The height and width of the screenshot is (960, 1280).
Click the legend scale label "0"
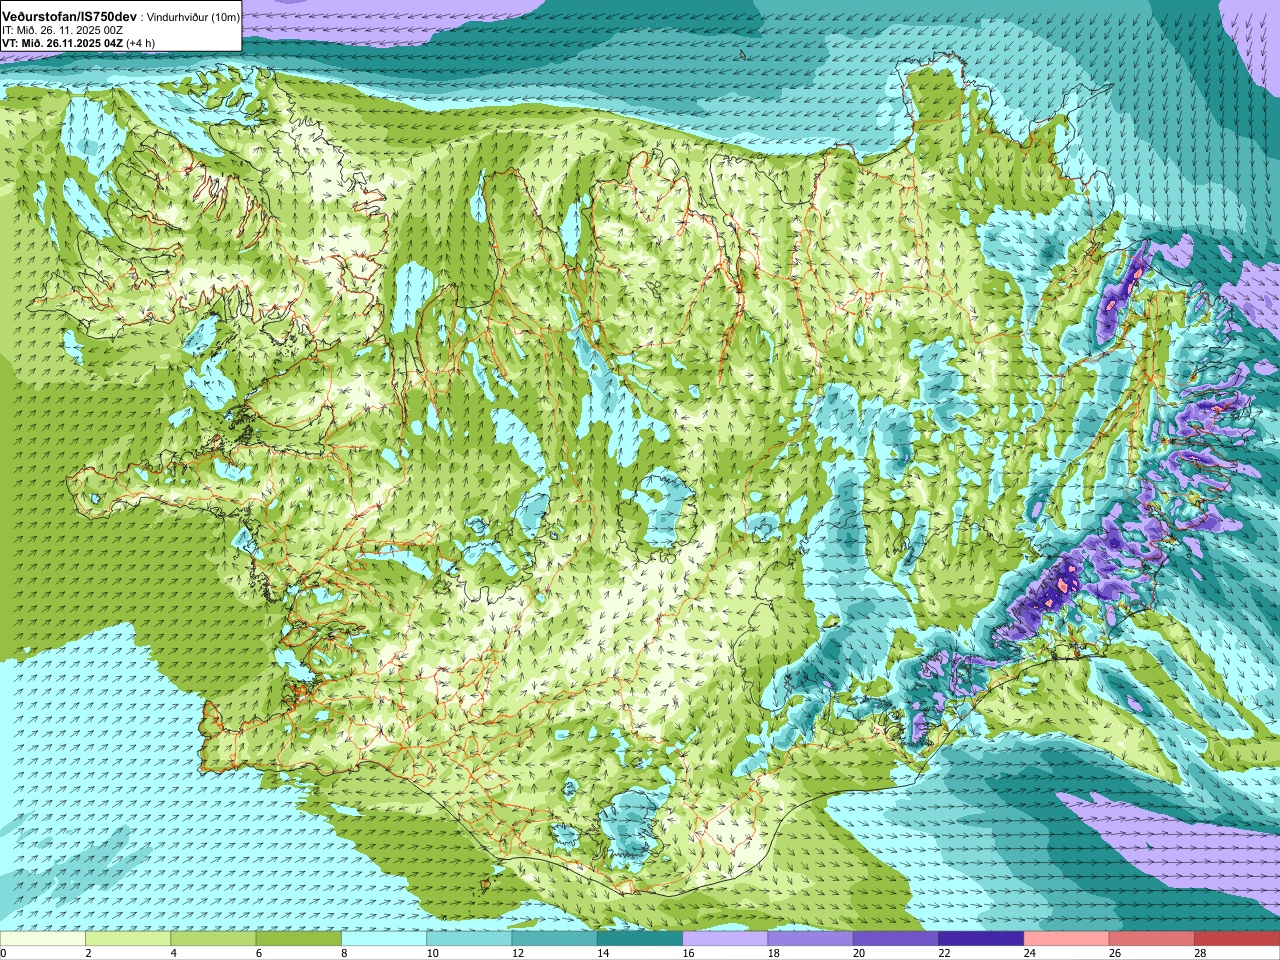(x=3, y=953)
